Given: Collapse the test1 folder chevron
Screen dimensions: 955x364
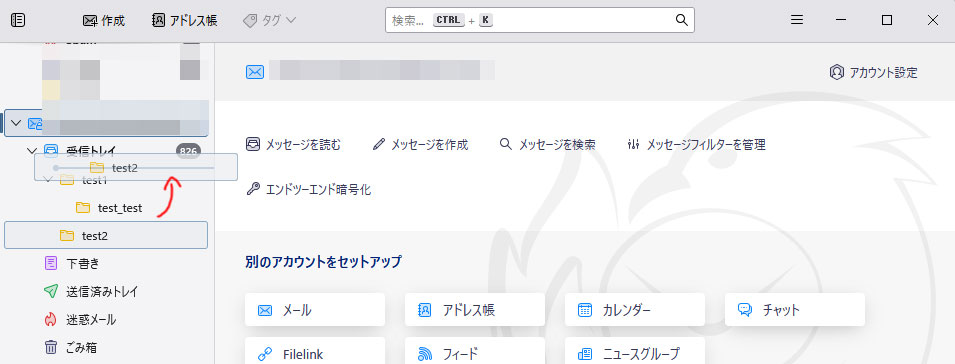Looking at the screenshot, I should click(48, 179).
